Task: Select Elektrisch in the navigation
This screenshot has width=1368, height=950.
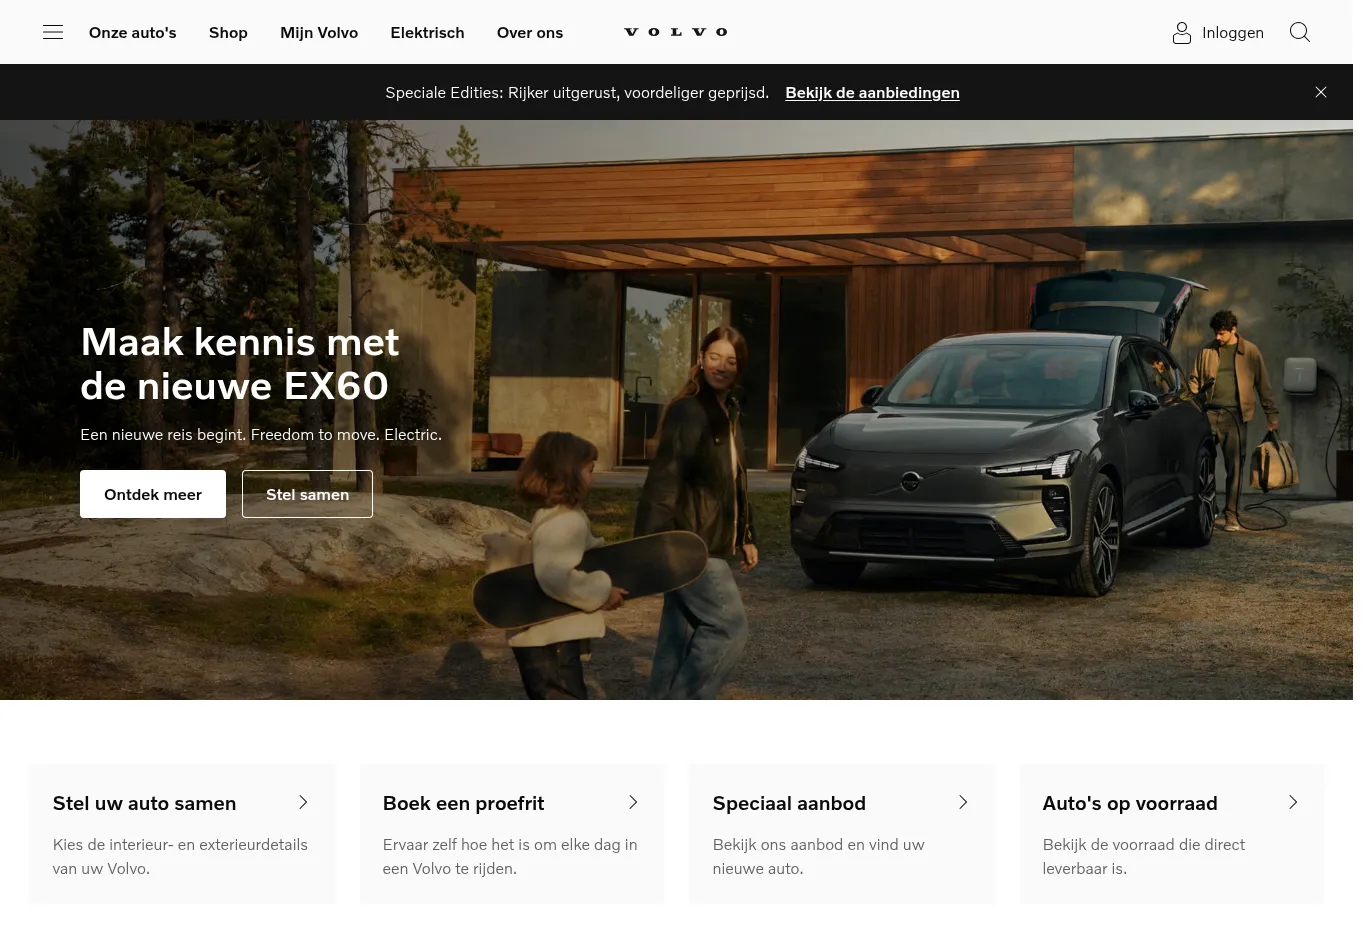Action: (x=427, y=32)
